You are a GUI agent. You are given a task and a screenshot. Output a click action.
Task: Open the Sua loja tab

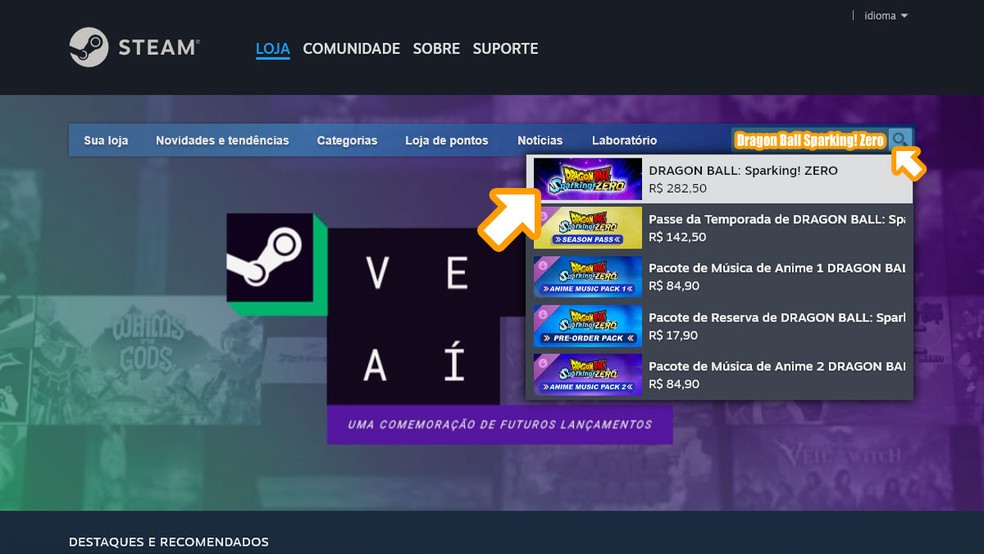tap(106, 141)
